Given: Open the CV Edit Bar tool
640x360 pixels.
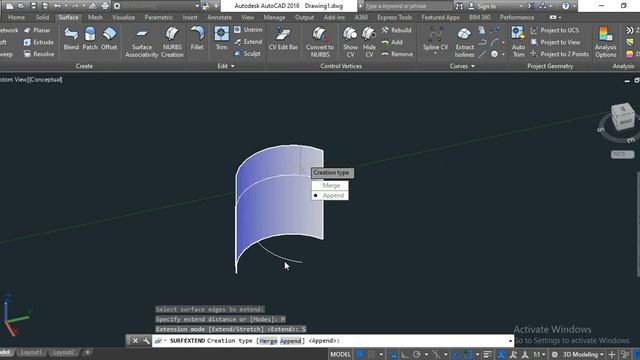Looking at the screenshot, I should (283, 39).
